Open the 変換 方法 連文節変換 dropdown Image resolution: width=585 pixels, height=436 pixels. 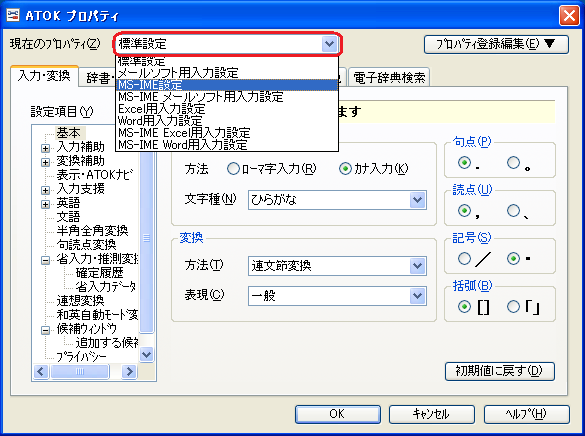coord(417,266)
